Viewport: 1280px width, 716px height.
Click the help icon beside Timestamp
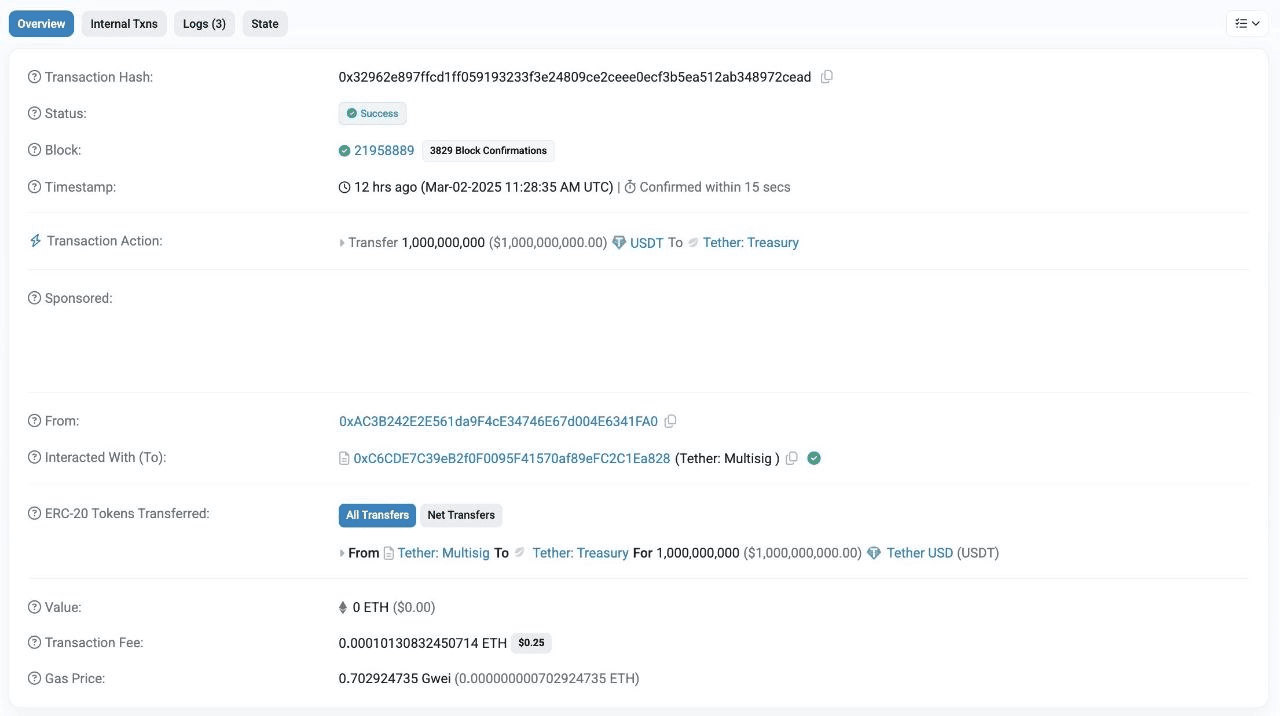(x=35, y=187)
